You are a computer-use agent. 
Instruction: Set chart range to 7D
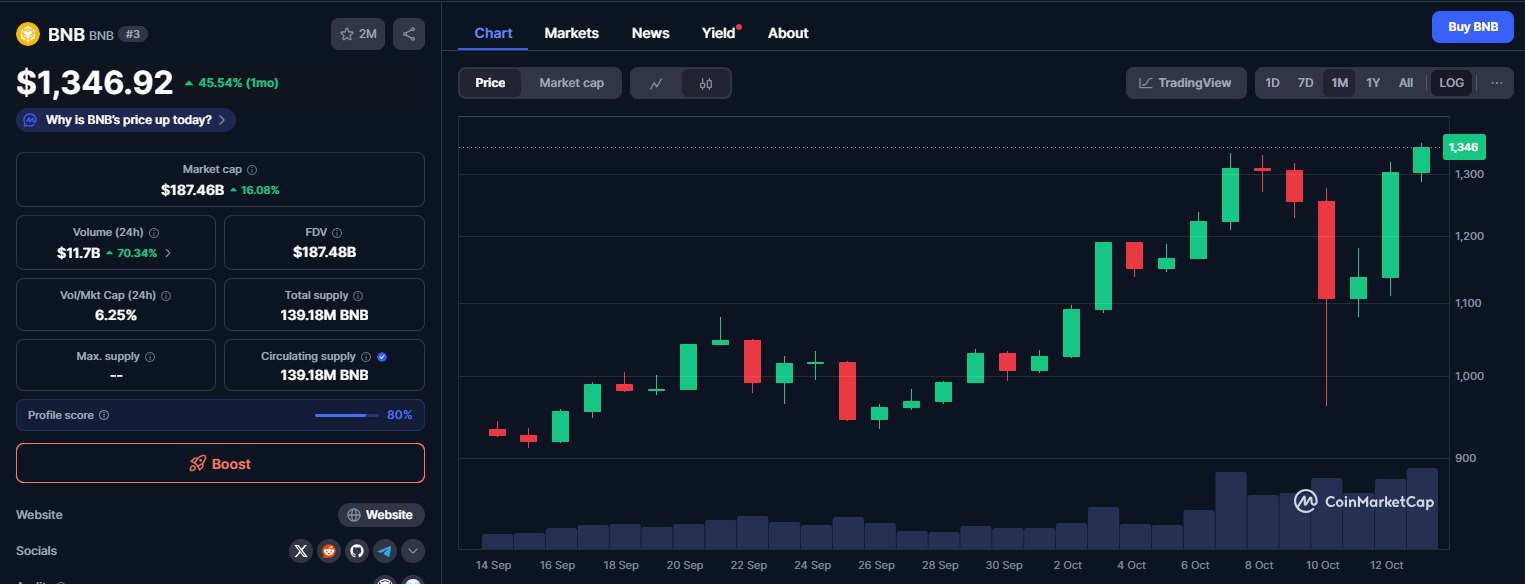point(1305,83)
